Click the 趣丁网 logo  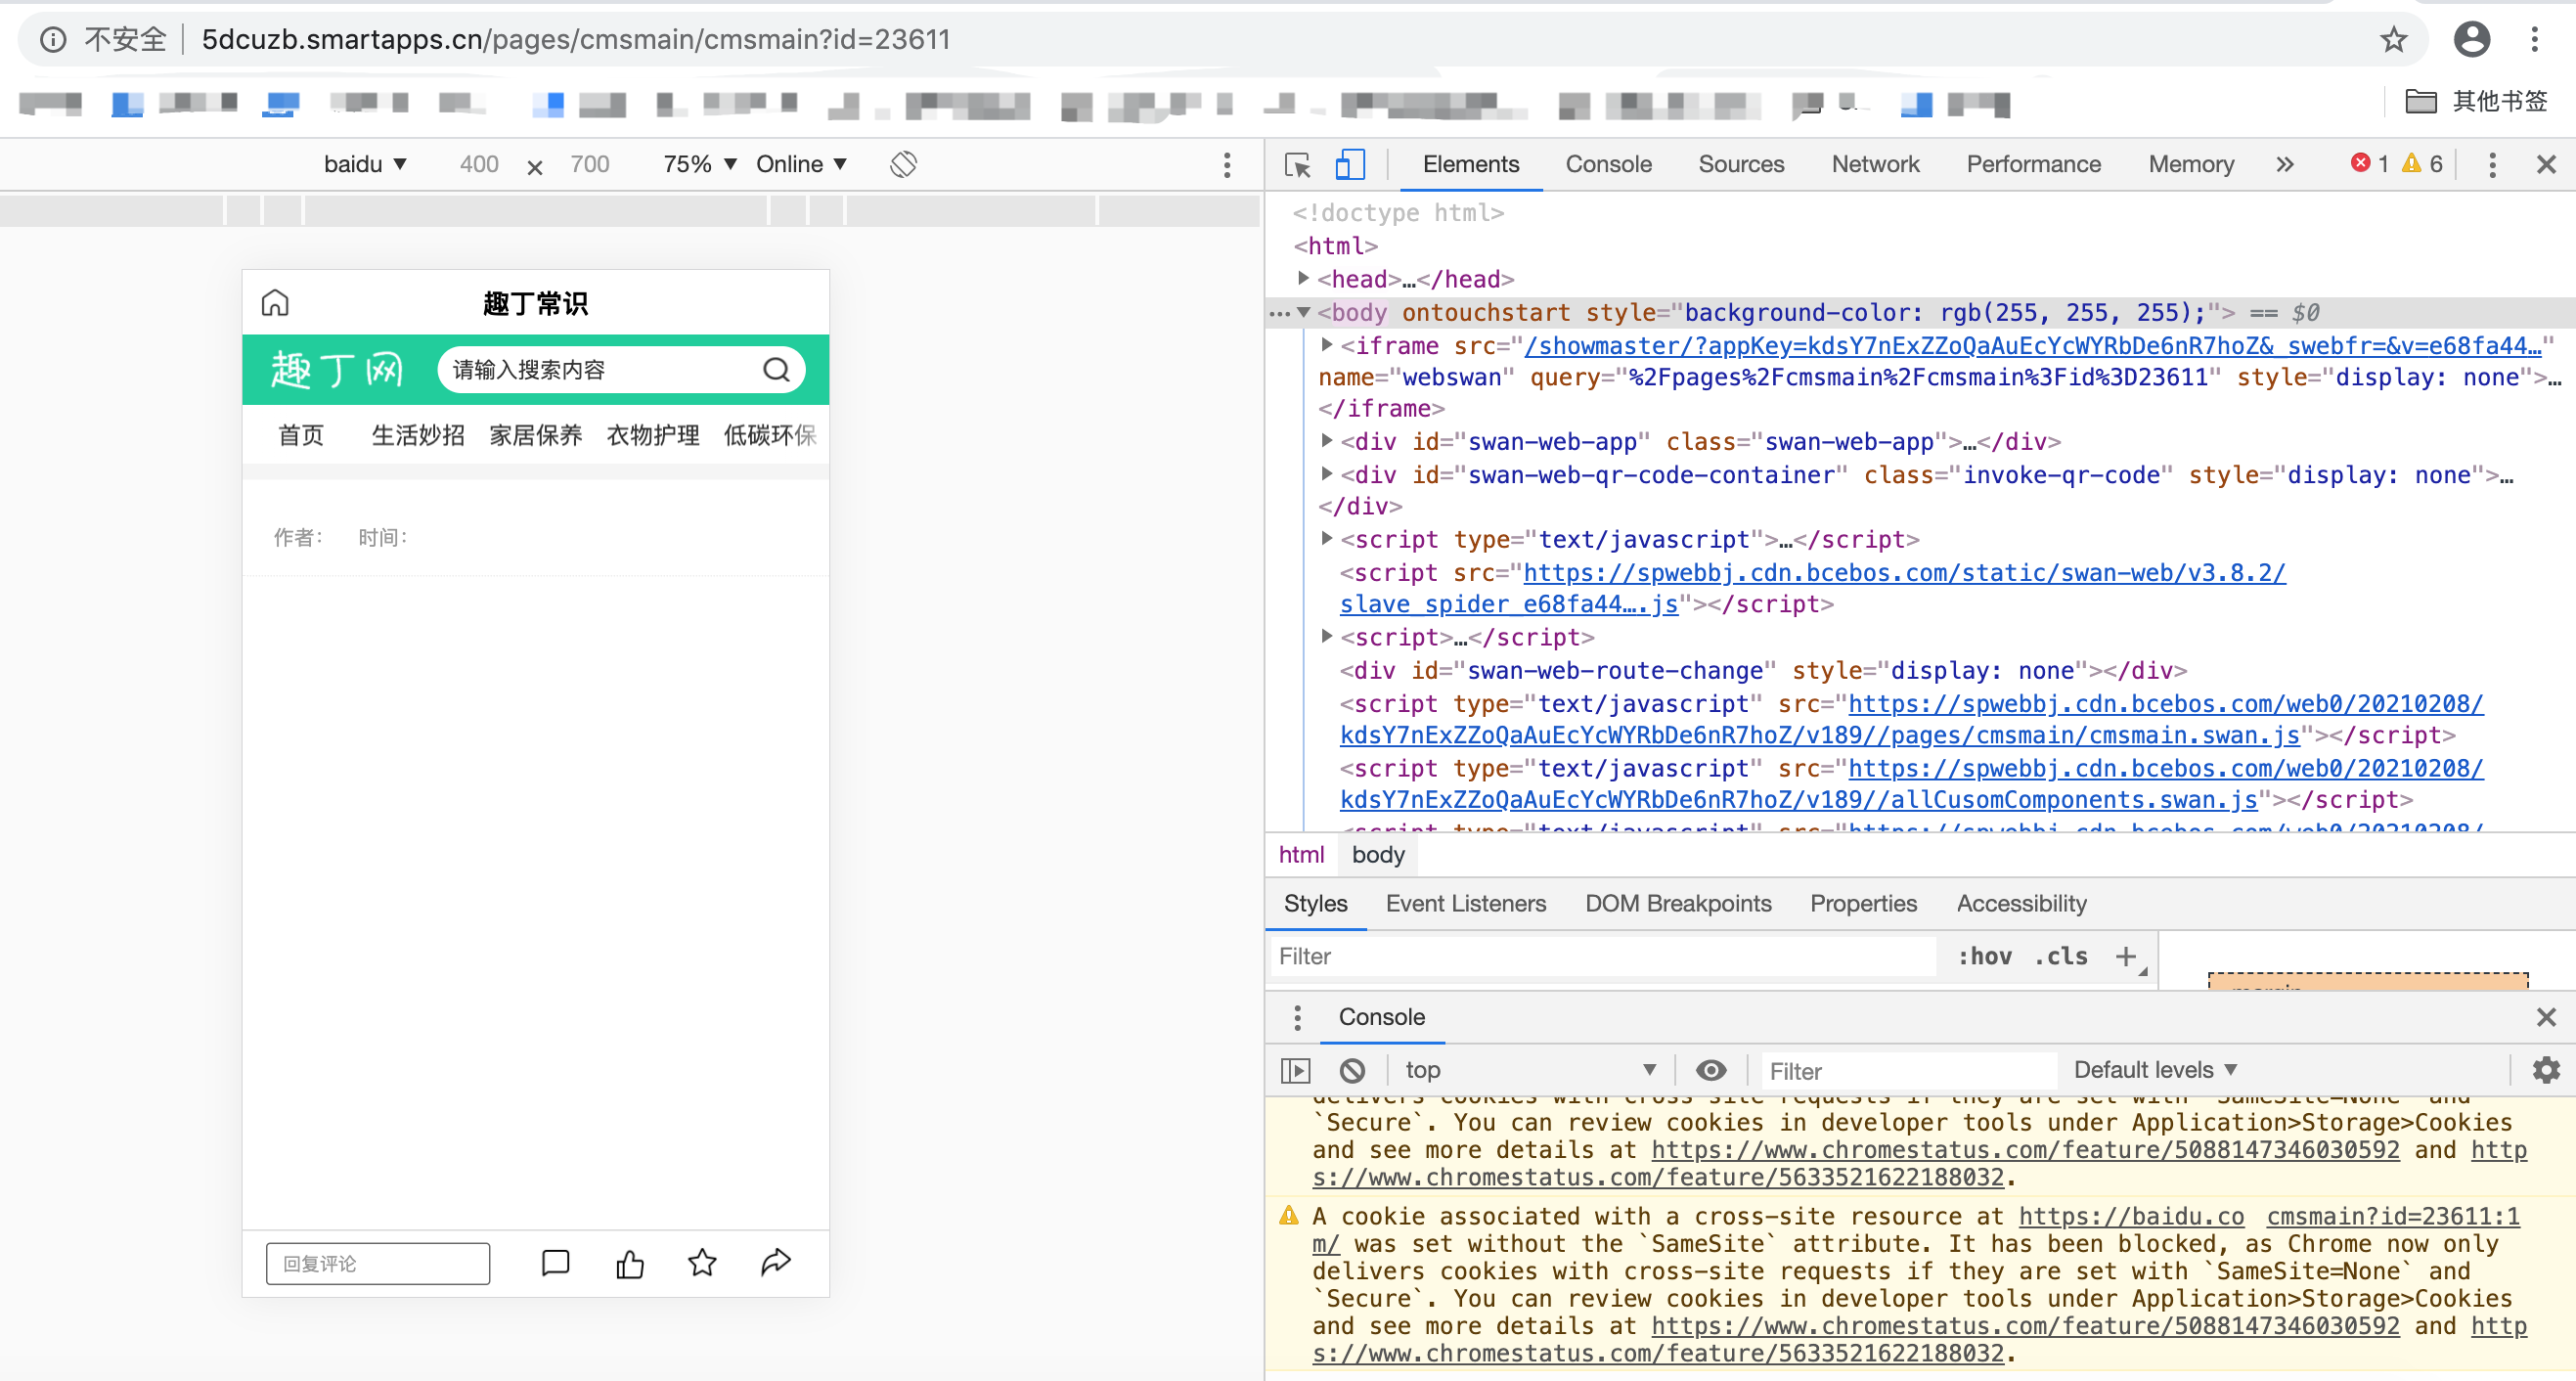[337, 370]
